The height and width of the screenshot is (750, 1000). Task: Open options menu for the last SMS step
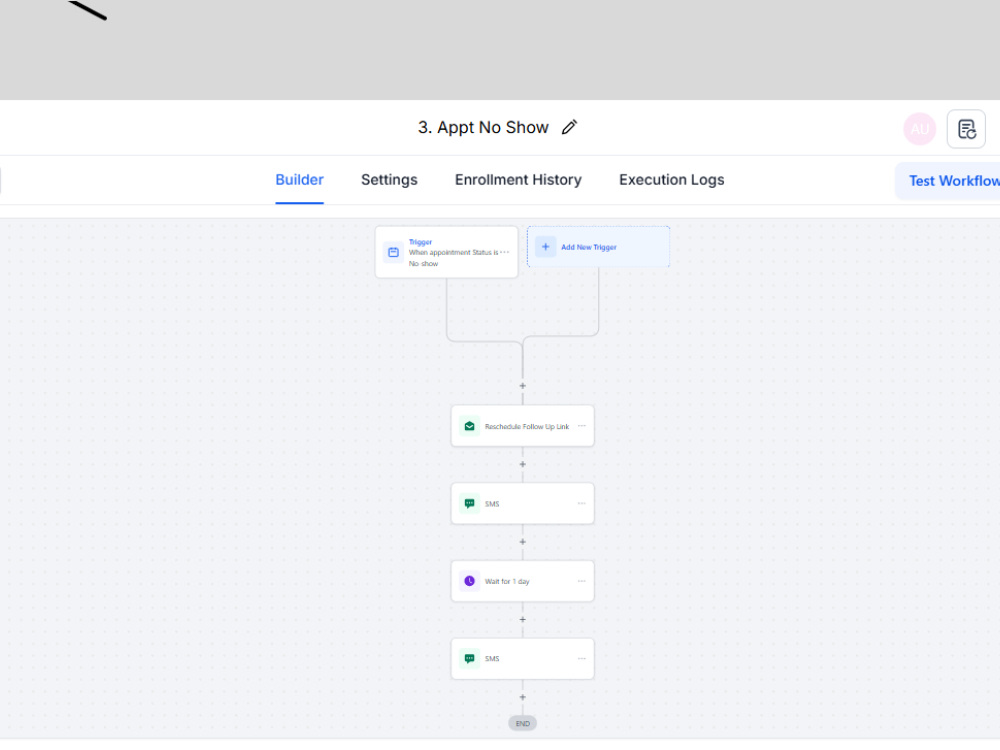(582, 659)
